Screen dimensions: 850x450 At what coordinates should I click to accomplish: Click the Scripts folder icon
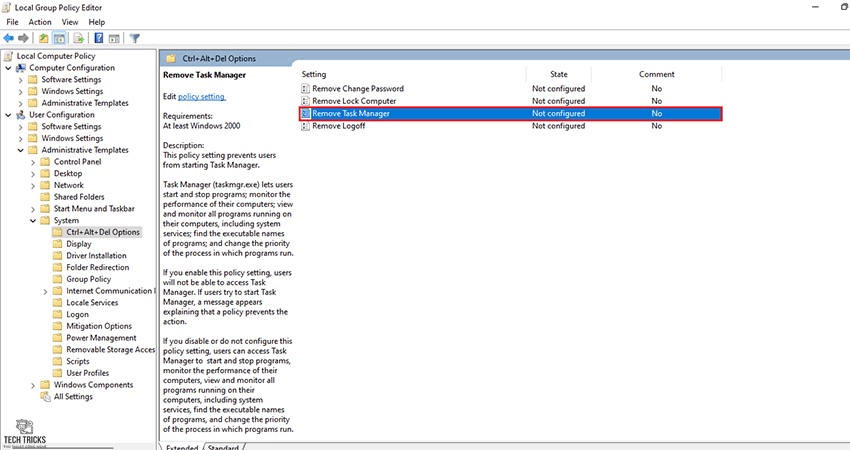point(58,361)
